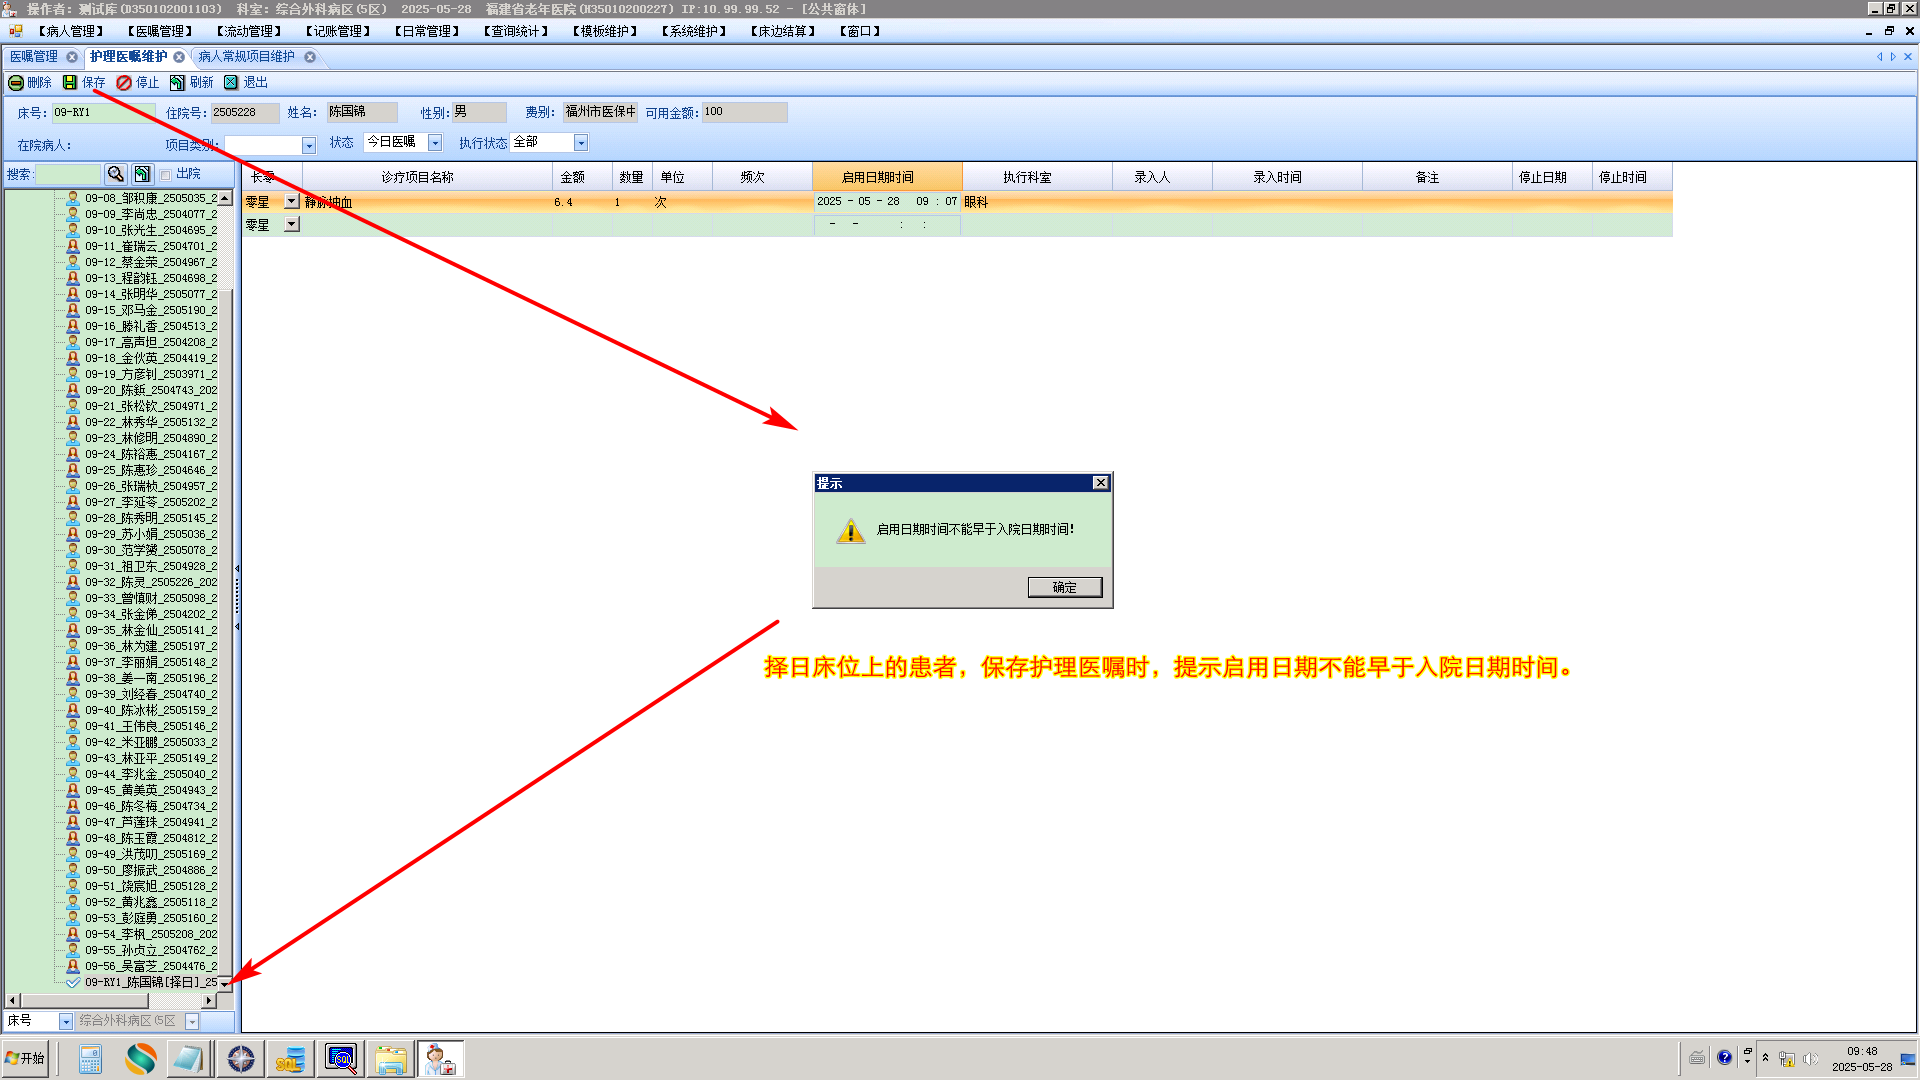Click the 床号 input field
Viewport: 1920px width, 1080px height.
tap(103, 113)
